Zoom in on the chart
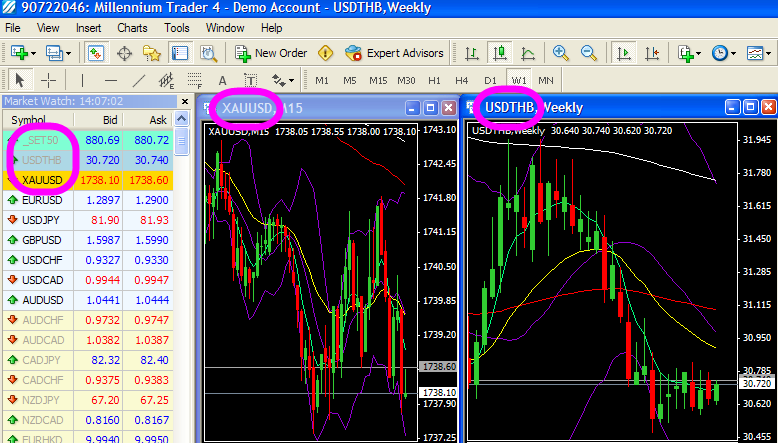This screenshot has width=778, height=443. [560, 53]
